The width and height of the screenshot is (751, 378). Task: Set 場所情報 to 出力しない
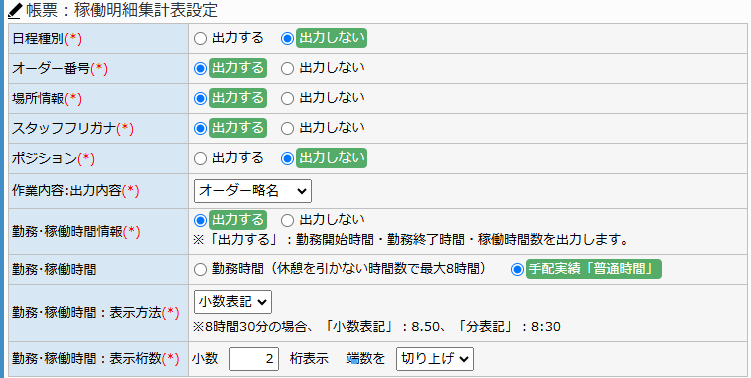coord(287,99)
